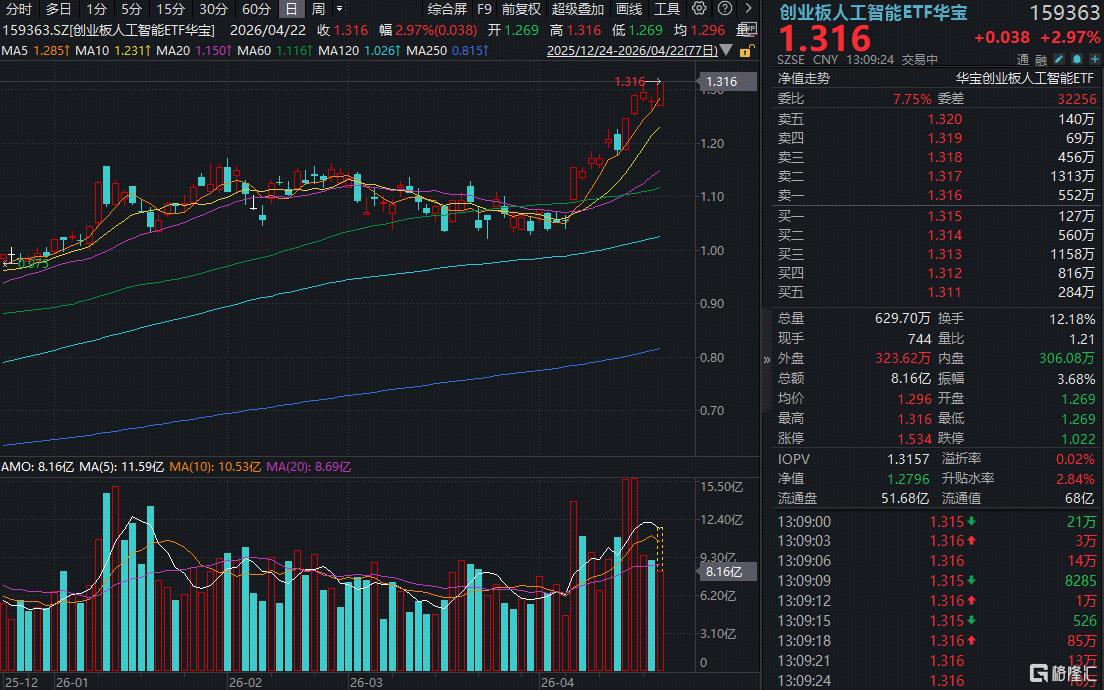
Task: Click the 26-02 date axis marker
Action: pos(245,683)
